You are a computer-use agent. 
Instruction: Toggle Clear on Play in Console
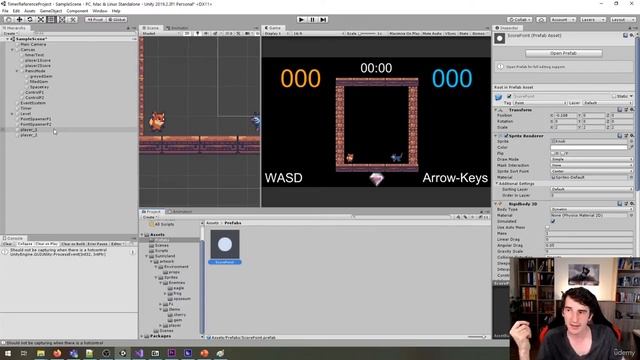coord(47,244)
